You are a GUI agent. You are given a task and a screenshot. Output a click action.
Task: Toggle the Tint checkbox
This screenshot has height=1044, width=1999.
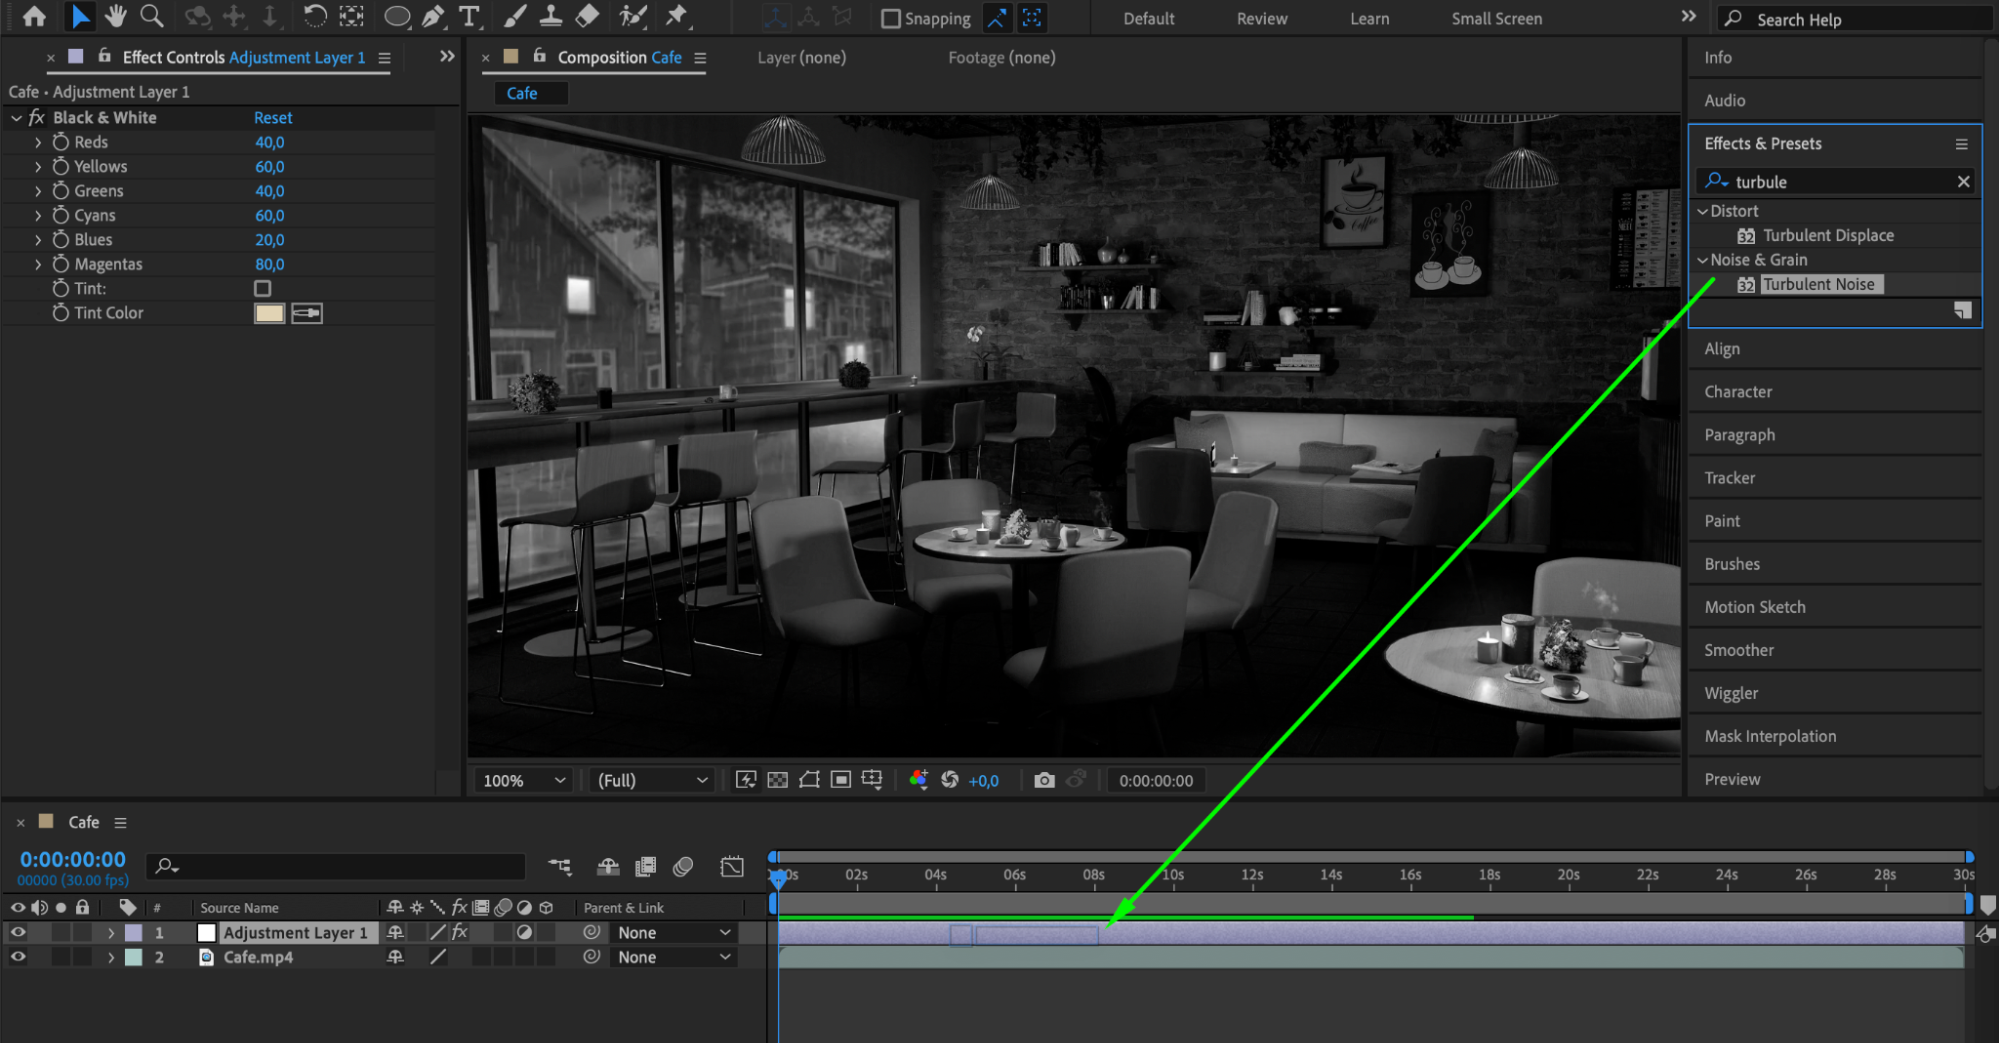point(263,289)
